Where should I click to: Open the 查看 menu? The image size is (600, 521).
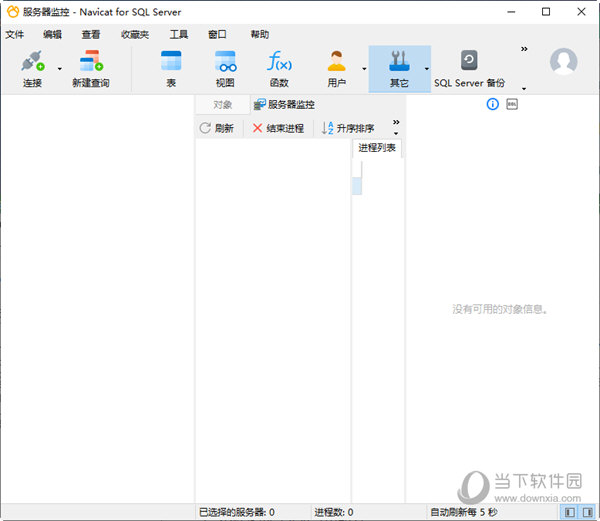click(x=91, y=34)
